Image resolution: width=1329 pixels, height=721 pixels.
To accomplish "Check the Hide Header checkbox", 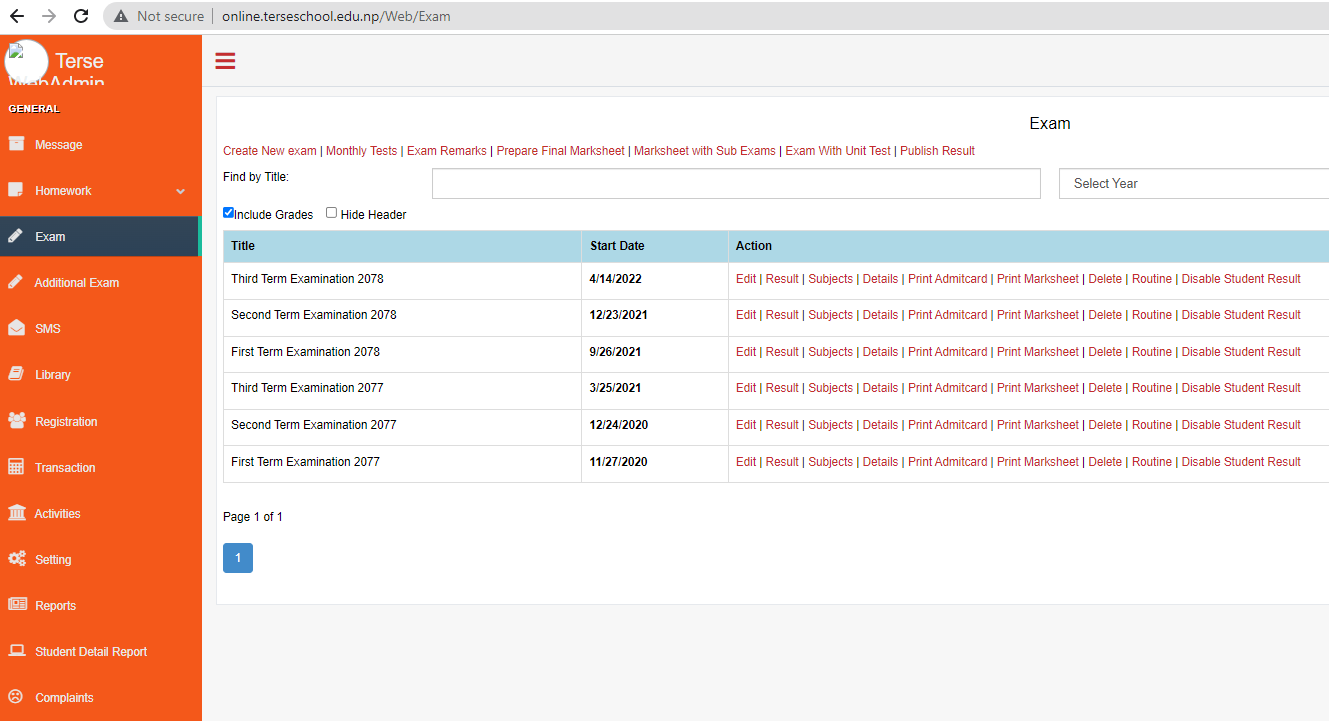I will coord(331,213).
